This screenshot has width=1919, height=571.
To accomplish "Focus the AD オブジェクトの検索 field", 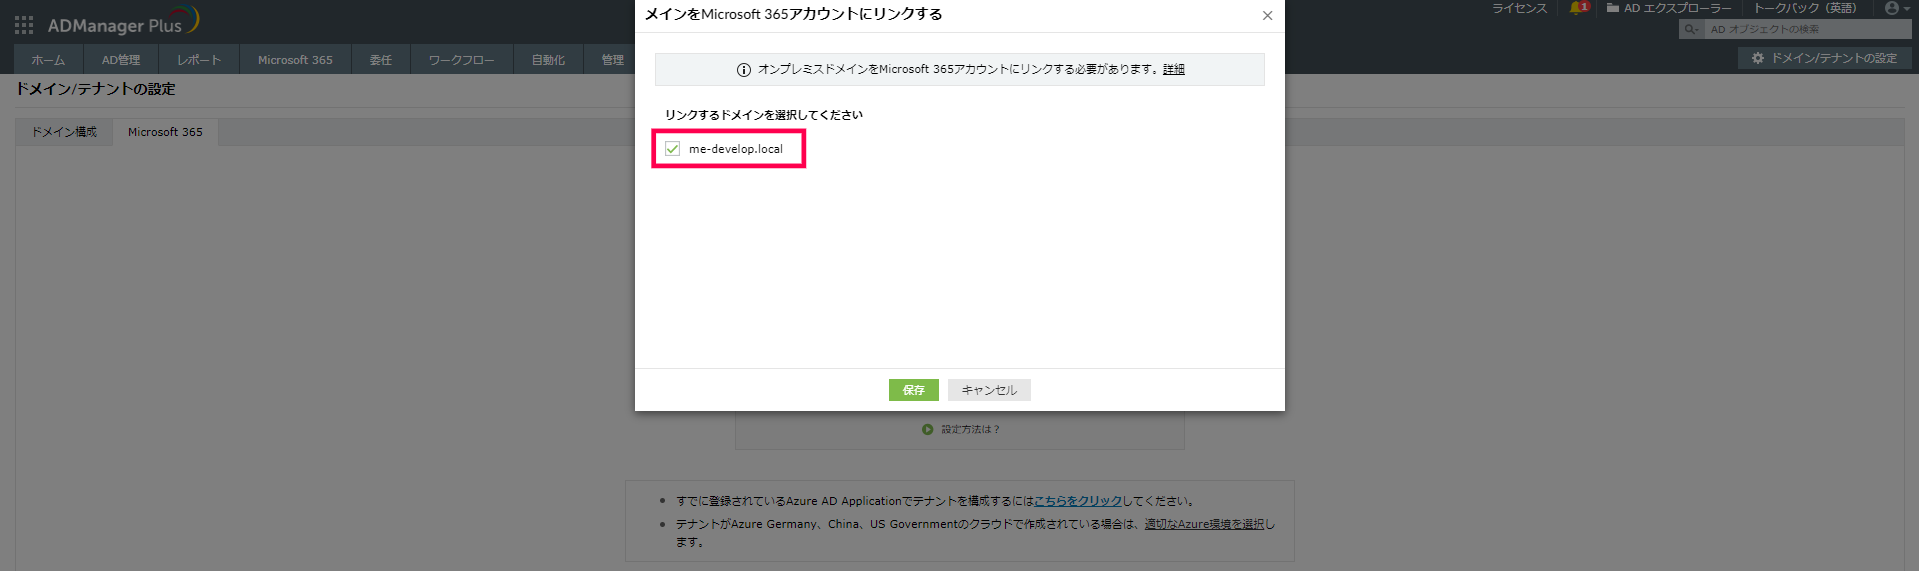I will pos(1808,29).
